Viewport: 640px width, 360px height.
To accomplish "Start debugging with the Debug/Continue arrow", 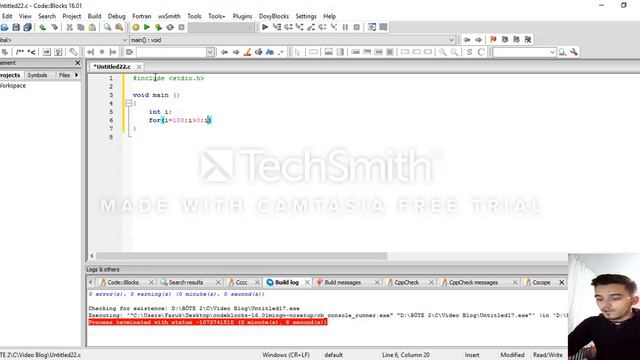I will coord(265,27).
